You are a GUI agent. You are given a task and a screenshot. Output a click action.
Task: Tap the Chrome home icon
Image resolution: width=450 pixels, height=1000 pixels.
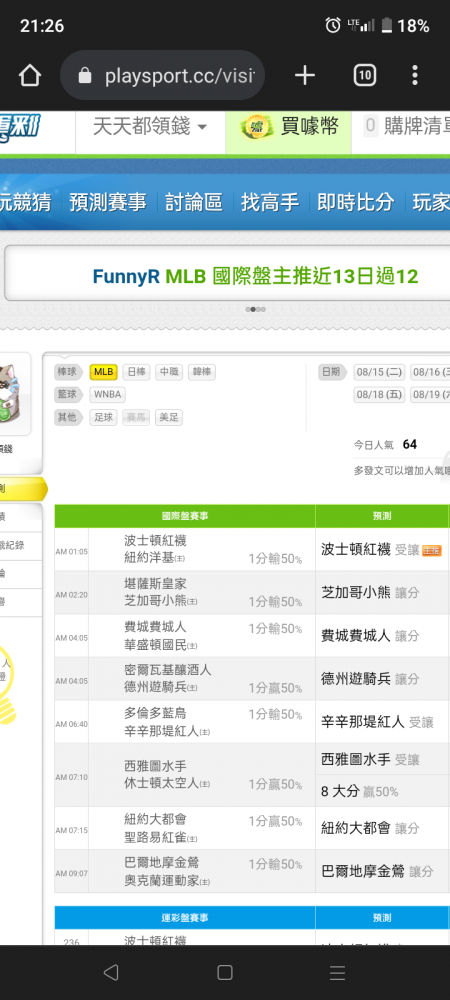tap(29, 77)
